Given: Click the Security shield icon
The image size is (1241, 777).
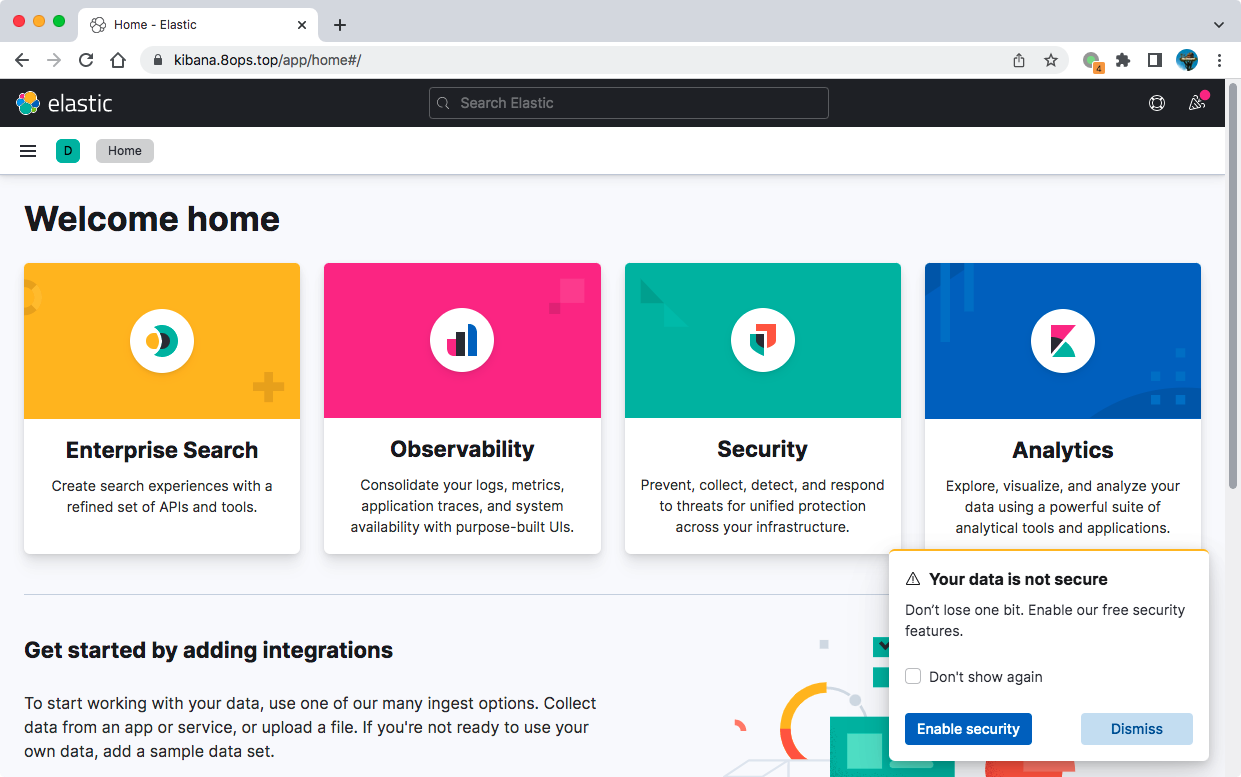Looking at the screenshot, I should [x=763, y=341].
